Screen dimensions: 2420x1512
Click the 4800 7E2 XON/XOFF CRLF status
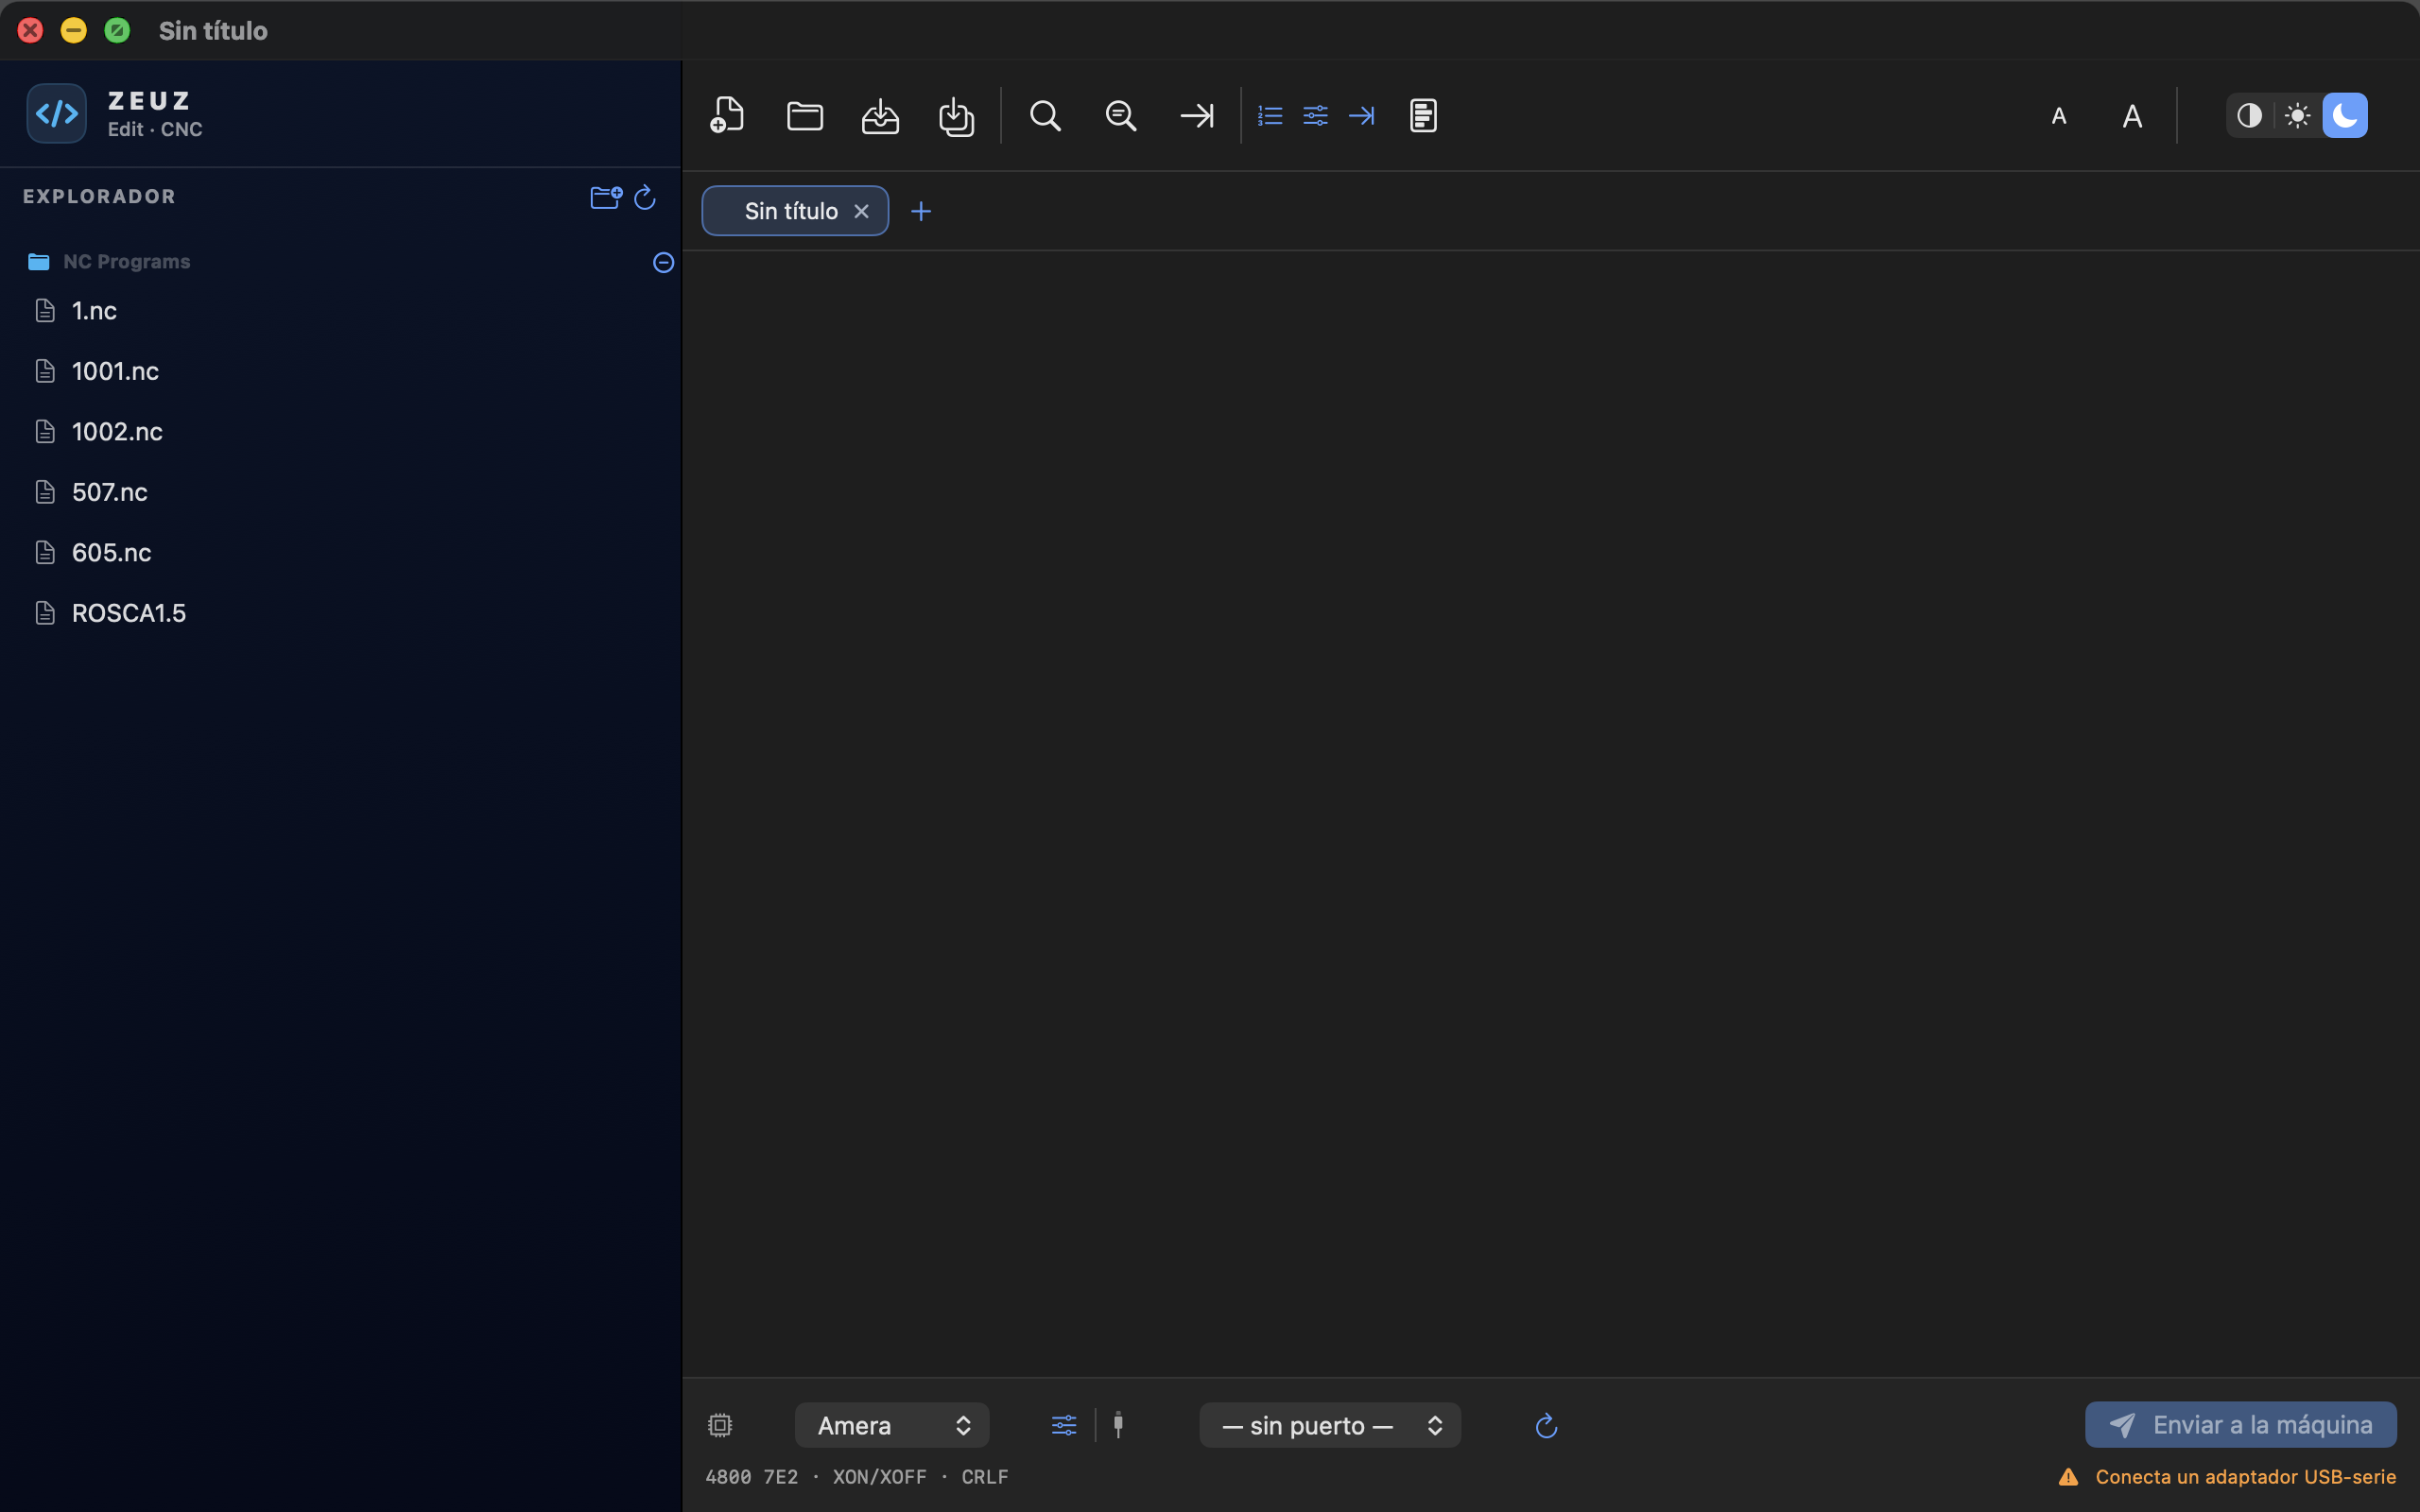coord(857,1477)
